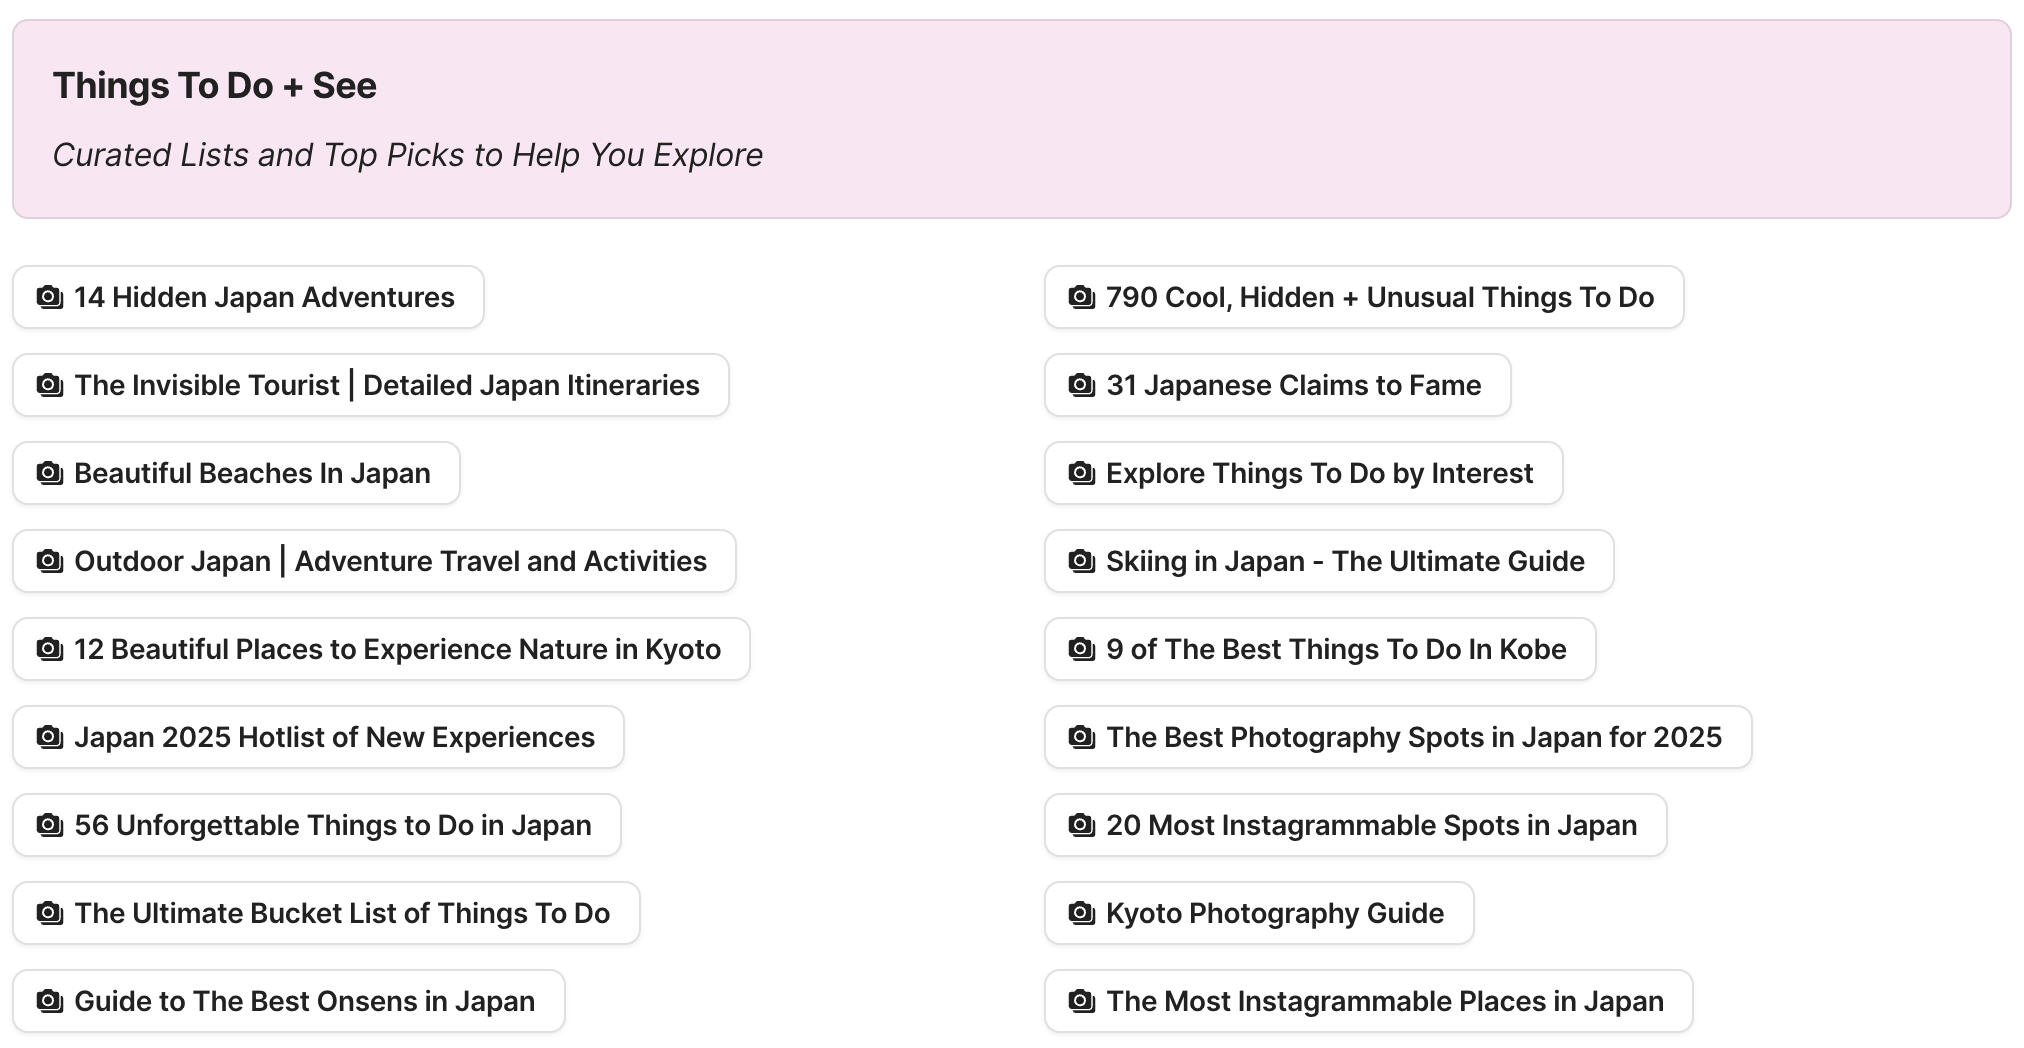
Task: Click the camera icon on 31 Japanese Claims to Fame
Action: click(1081, 385)
